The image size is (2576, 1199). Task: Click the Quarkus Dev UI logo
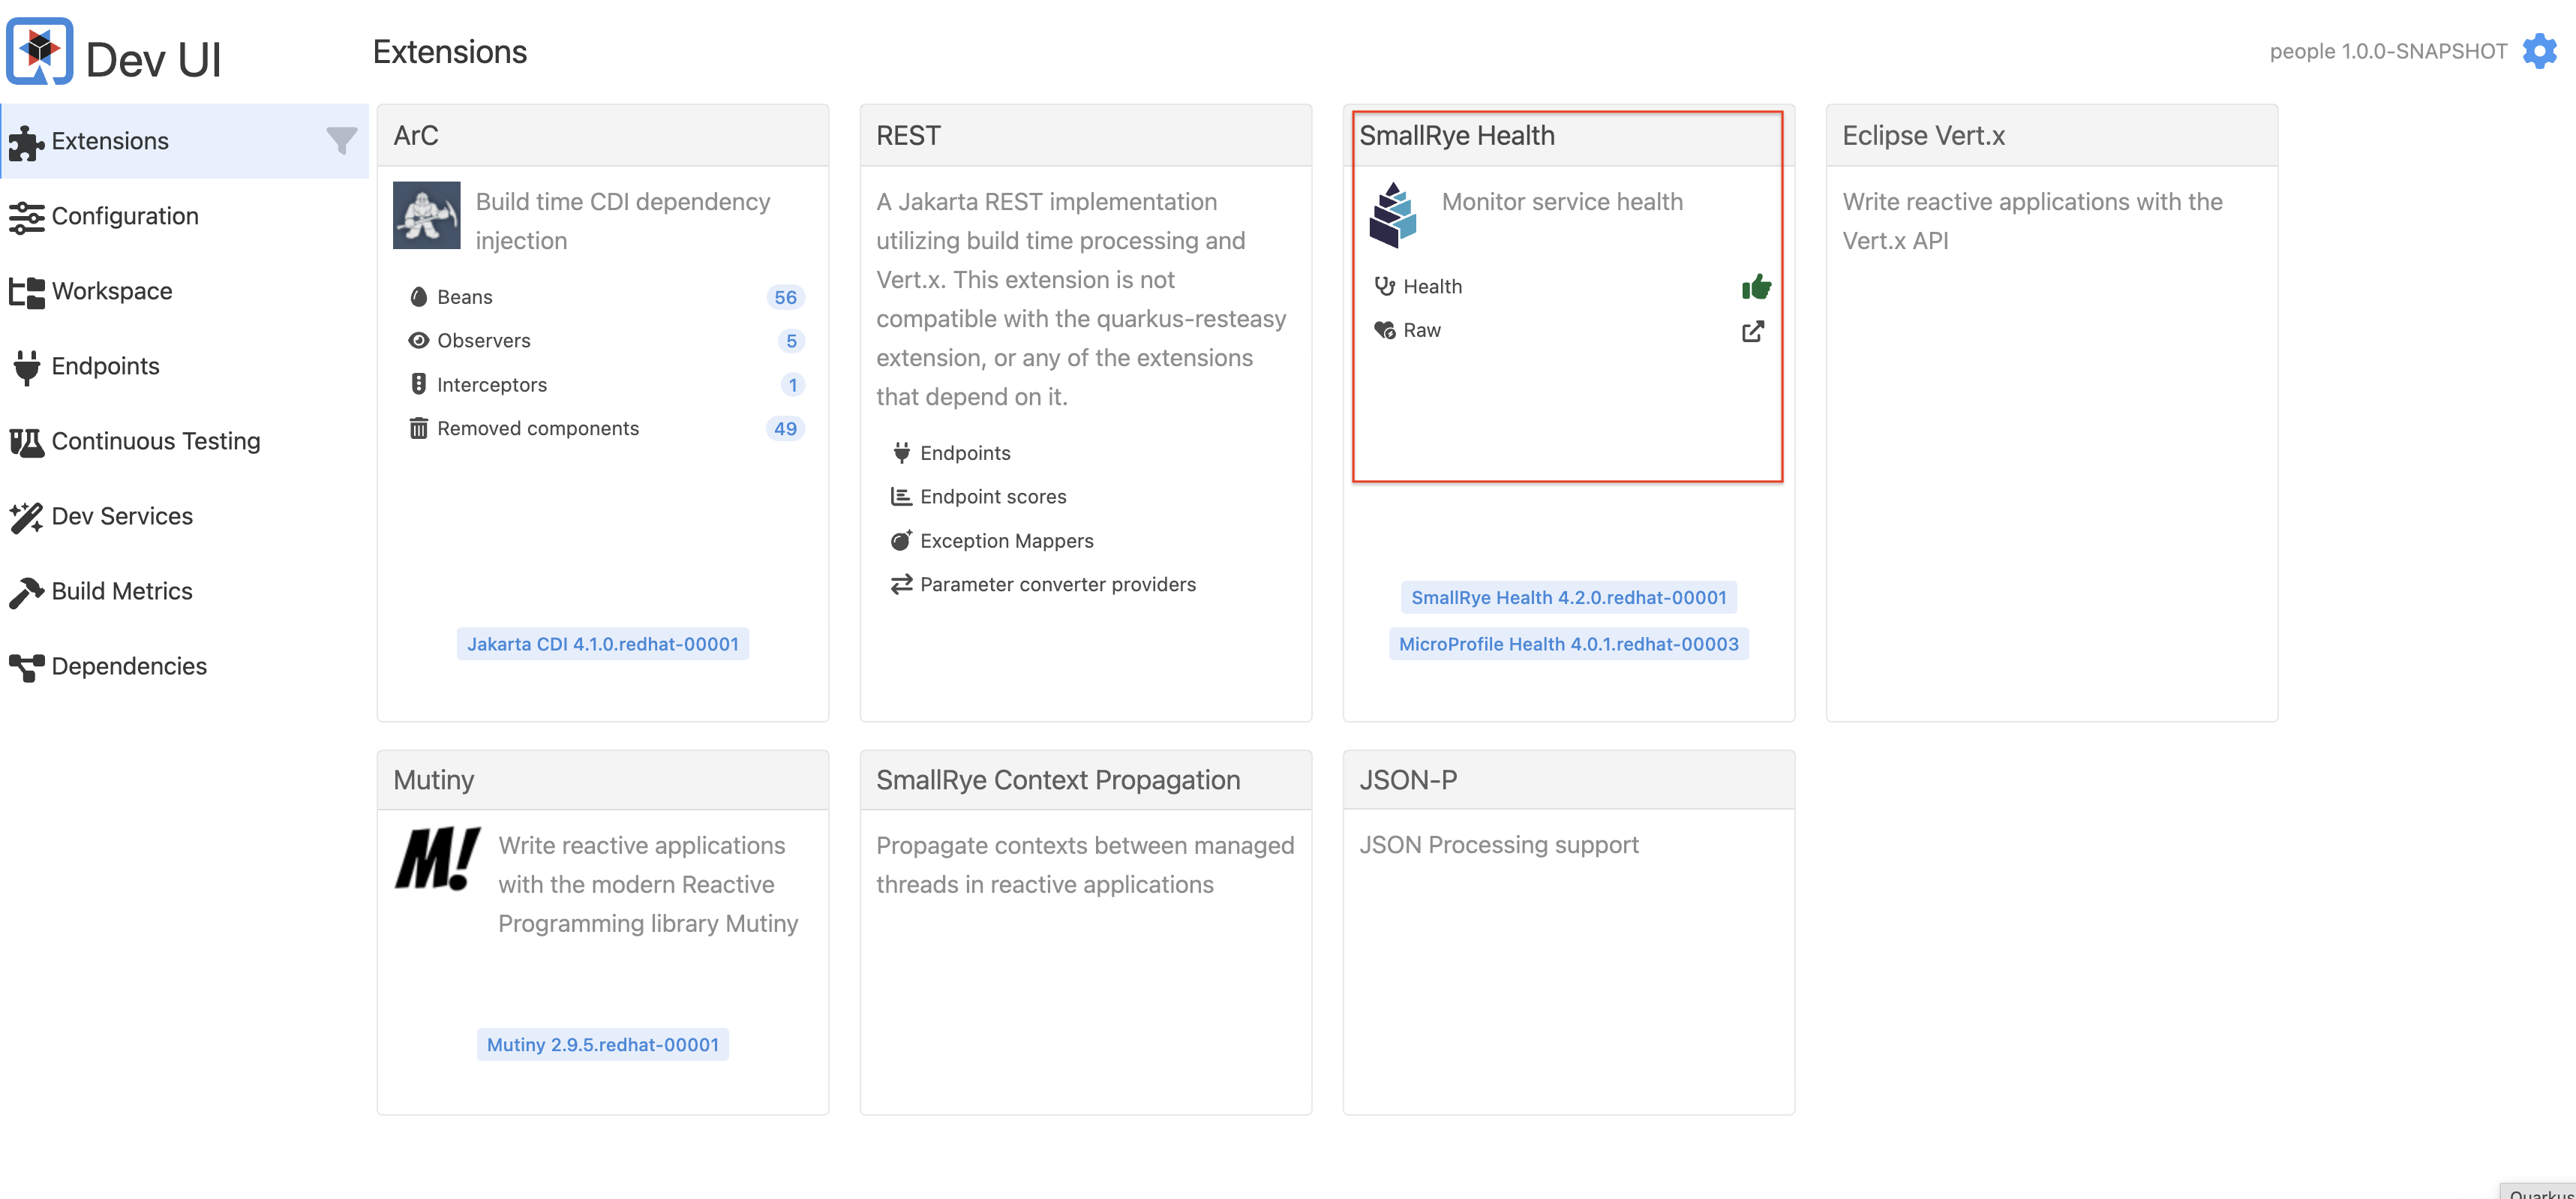coord(40,51)
